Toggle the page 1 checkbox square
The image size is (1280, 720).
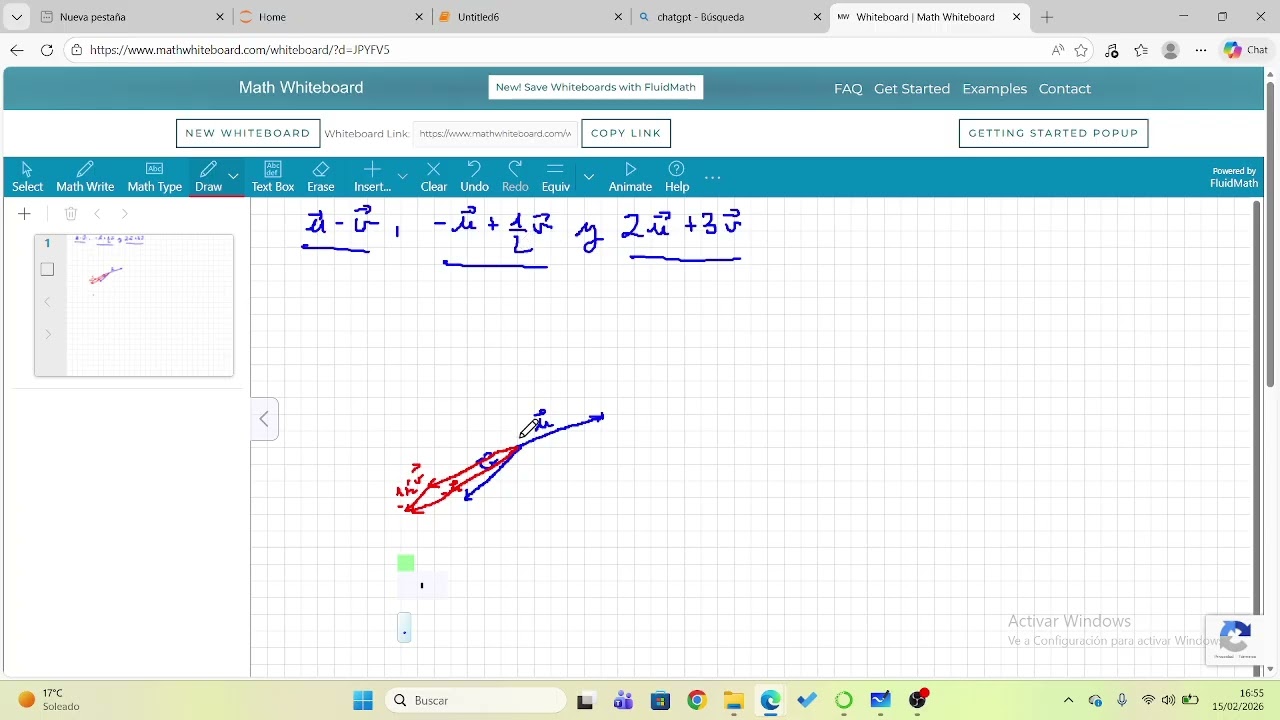[47, 269]
